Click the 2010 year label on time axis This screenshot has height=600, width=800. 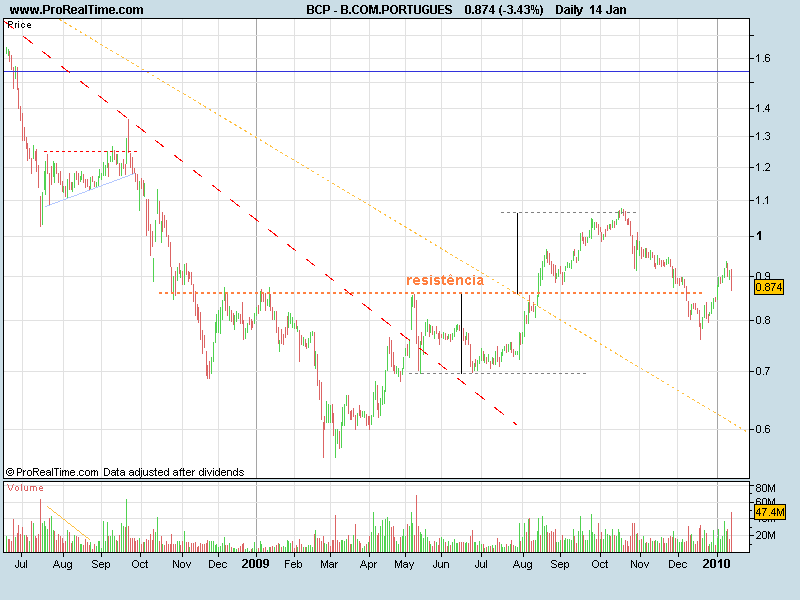tap(716, 564)
